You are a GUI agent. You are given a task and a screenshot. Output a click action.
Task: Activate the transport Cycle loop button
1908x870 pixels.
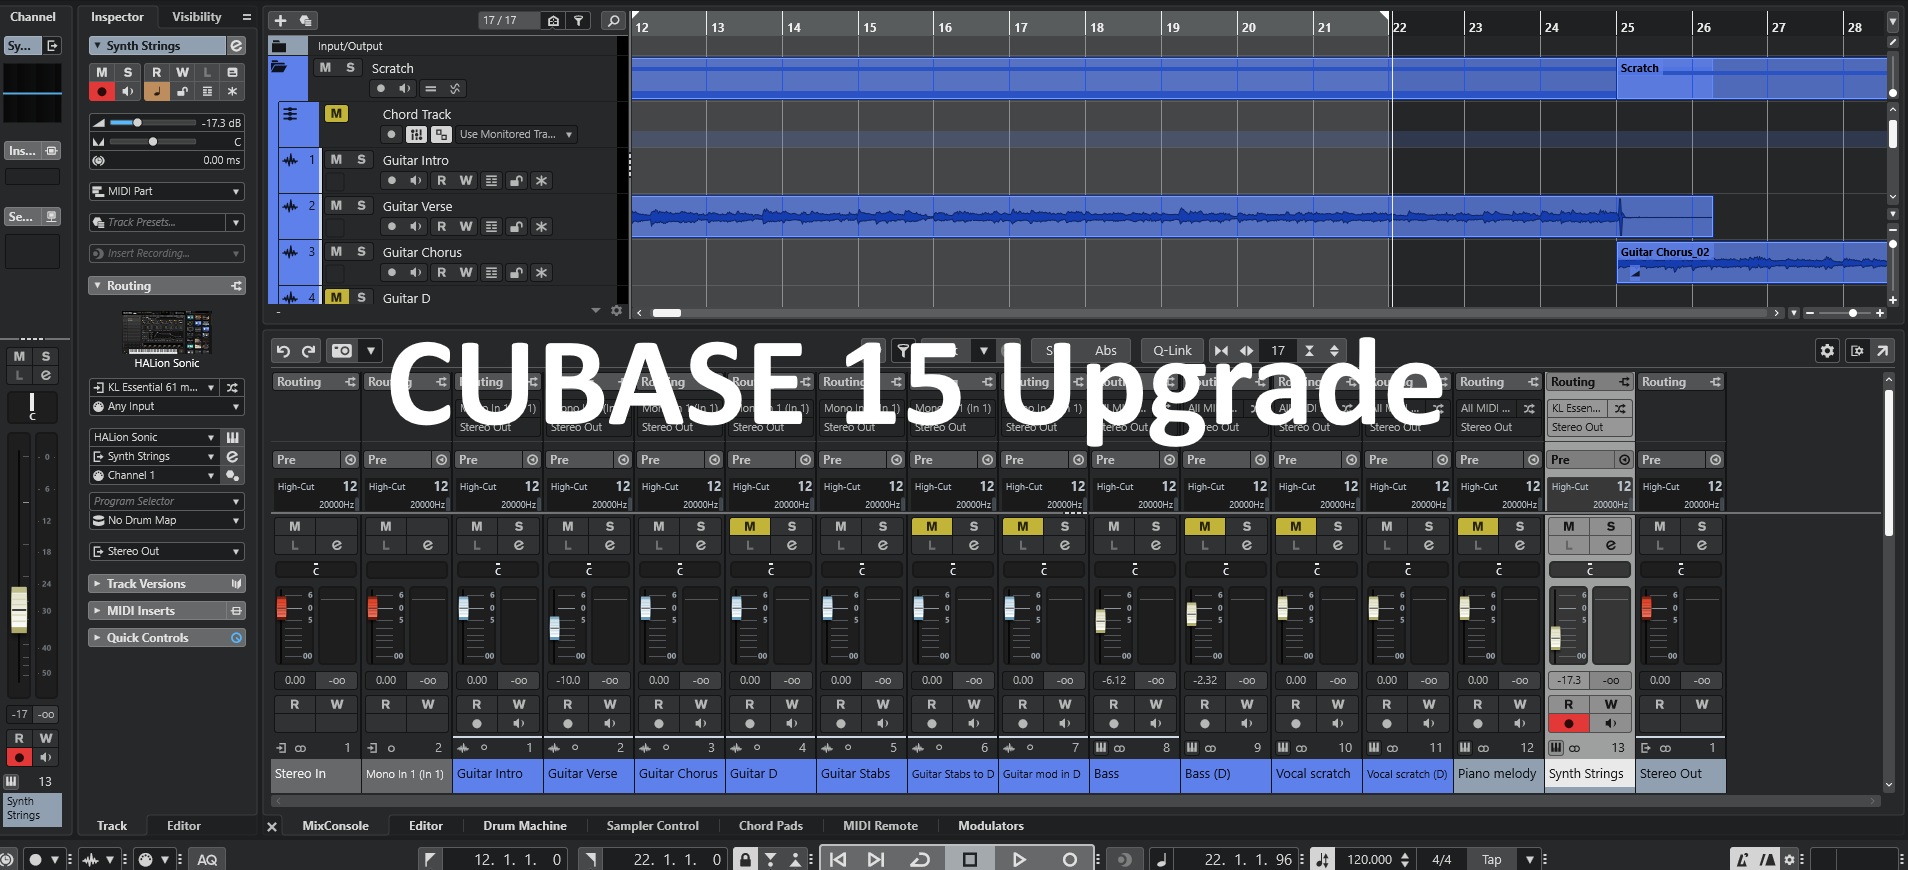coord(920,859)
